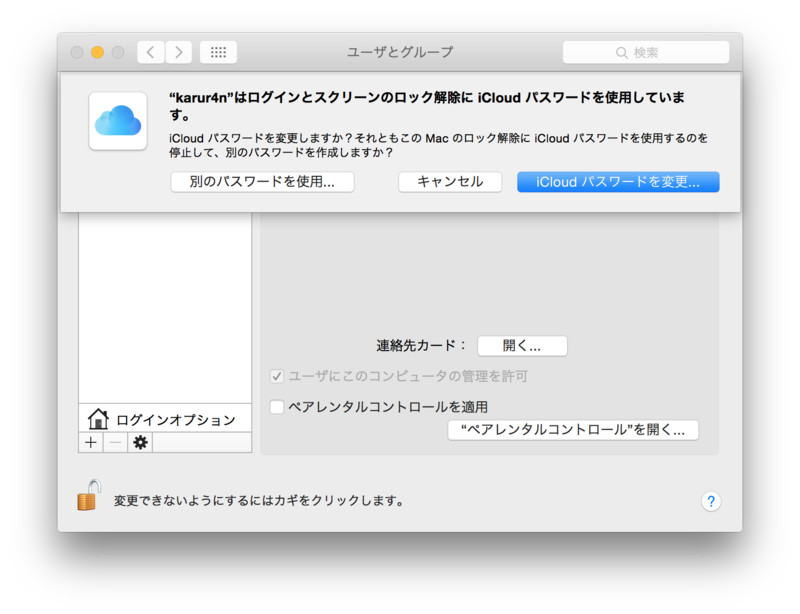Enable ペアレンタルコントロールを適用 checkbox
The width and height of the screenshot is (800, 614).
tap(277, 407)
